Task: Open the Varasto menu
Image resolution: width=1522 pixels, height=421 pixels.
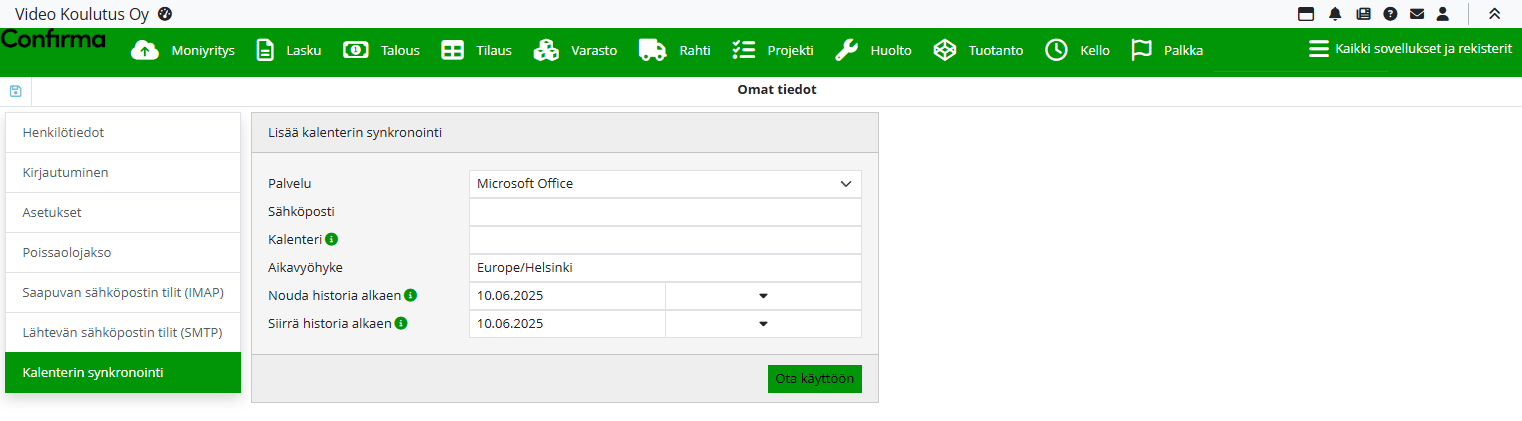Action: (x=575, y=50)
